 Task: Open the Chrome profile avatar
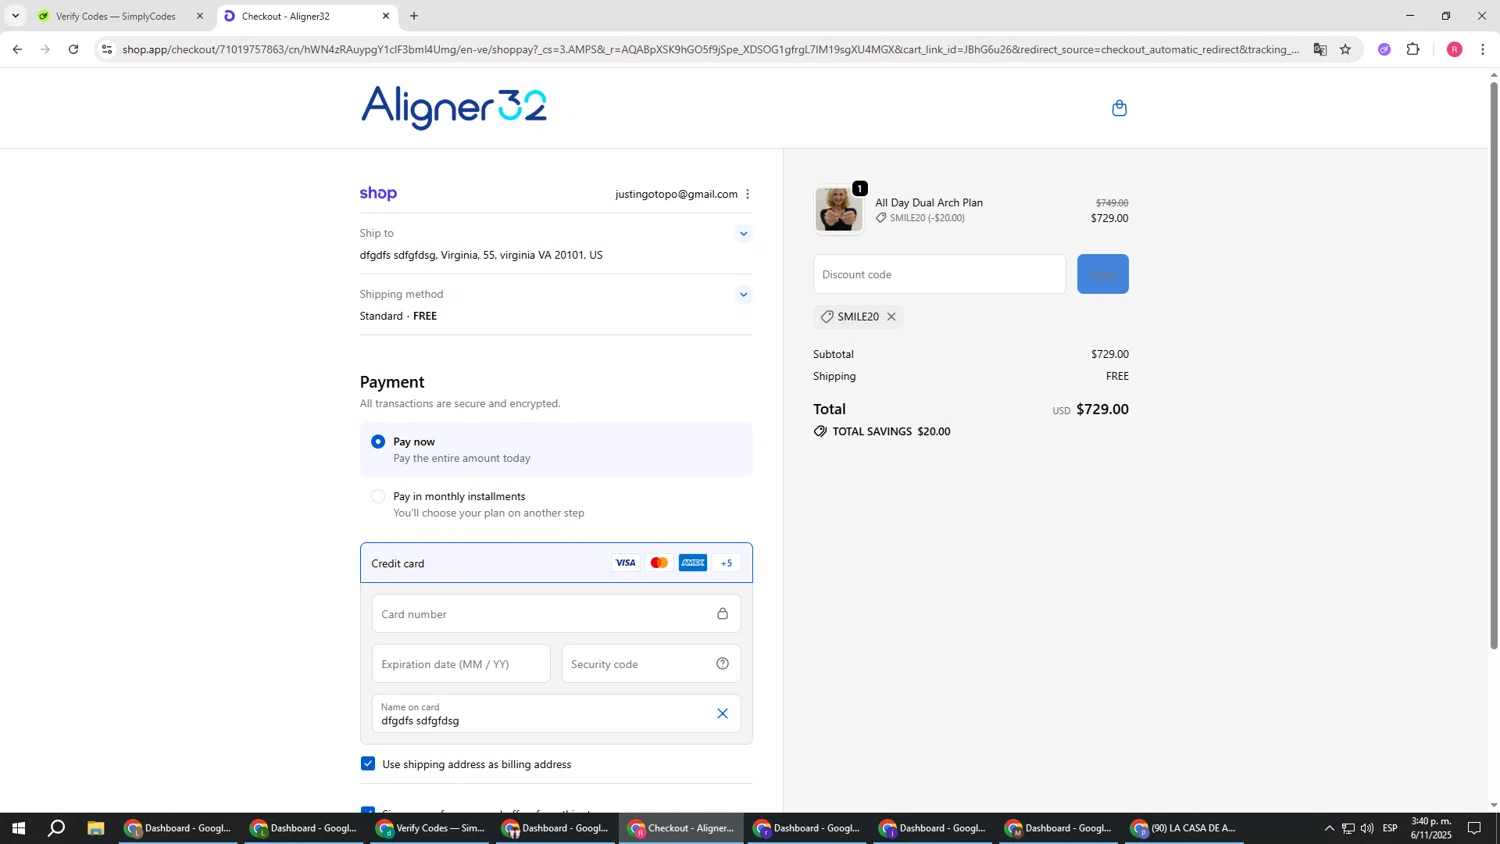point(1454,49)
